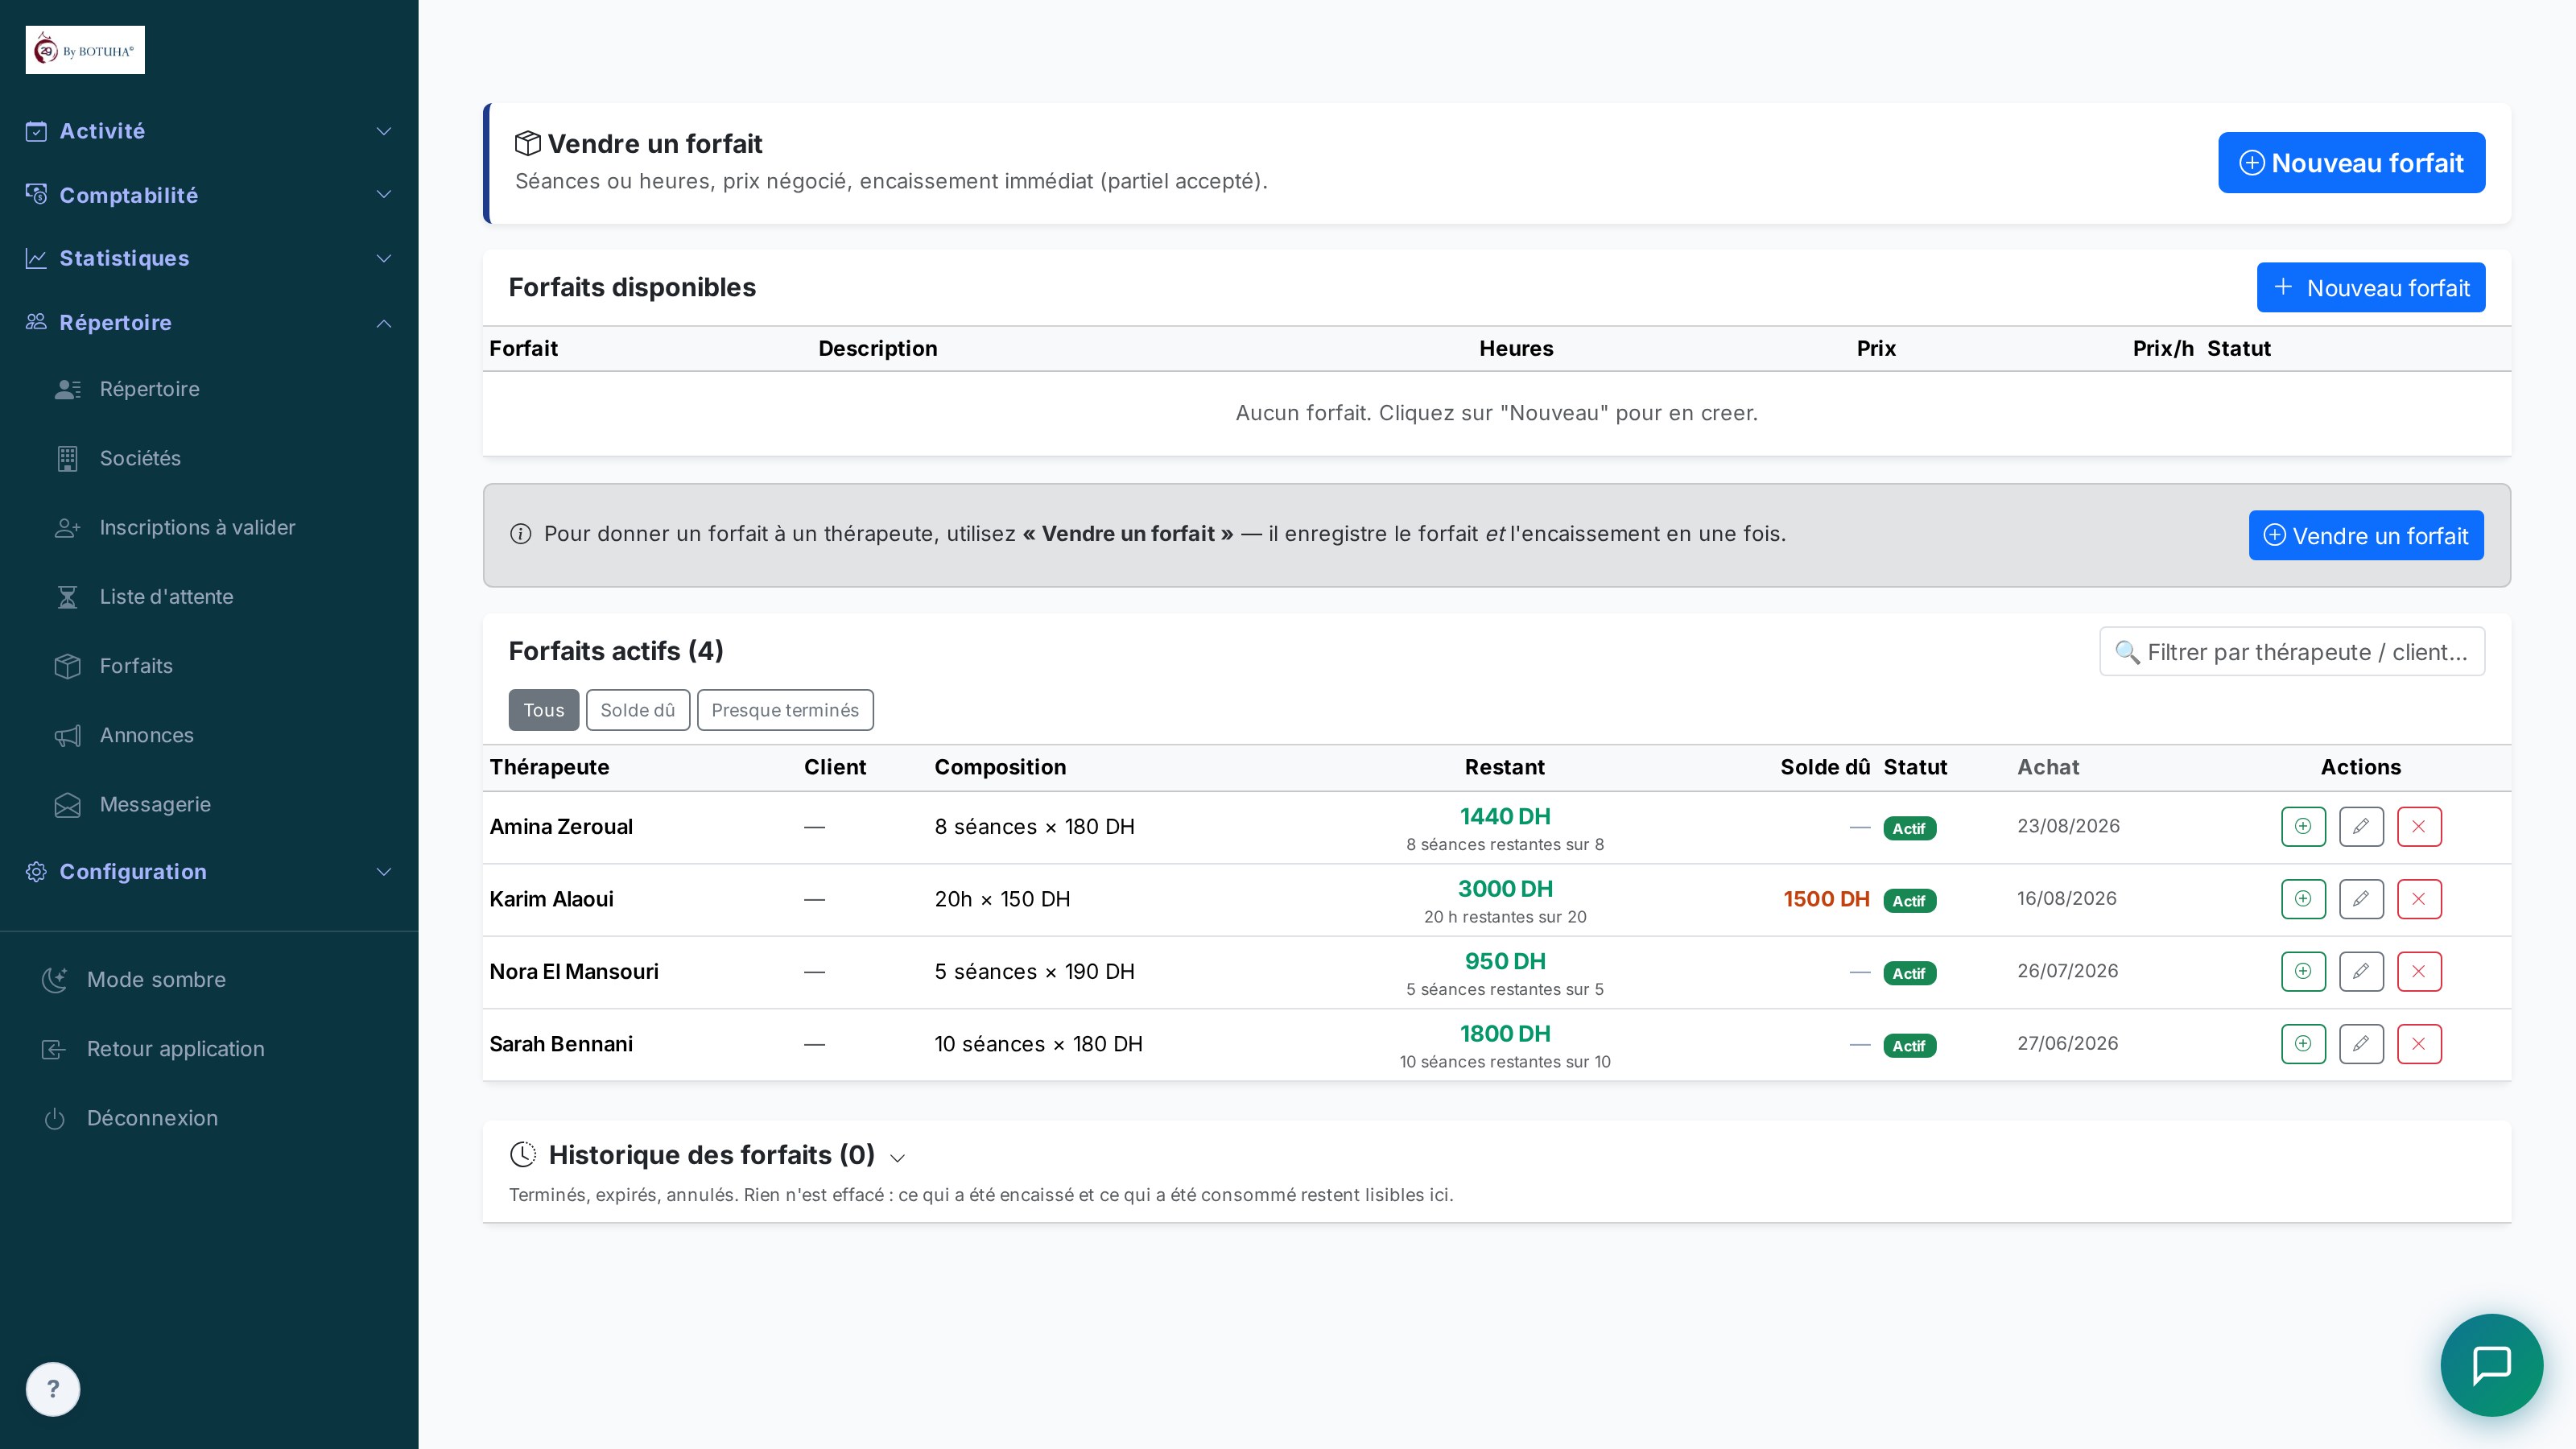The width and height of the screenshot is (2576, 1449).
Task: Select the Solde dû filter chip
Action: [x=638, y=710]
